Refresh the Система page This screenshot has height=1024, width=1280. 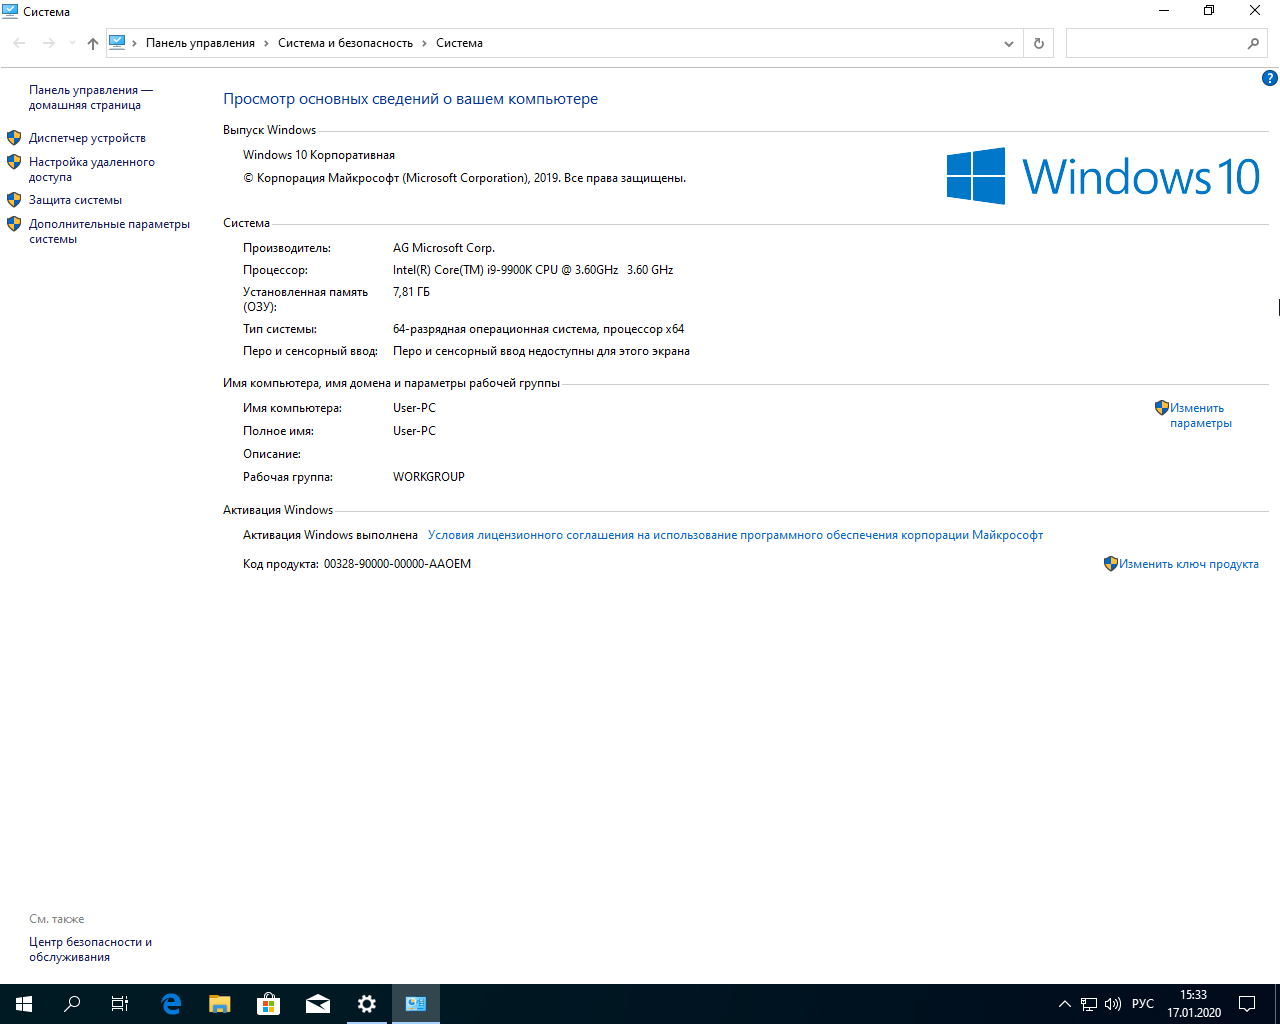pos(1038,43)
